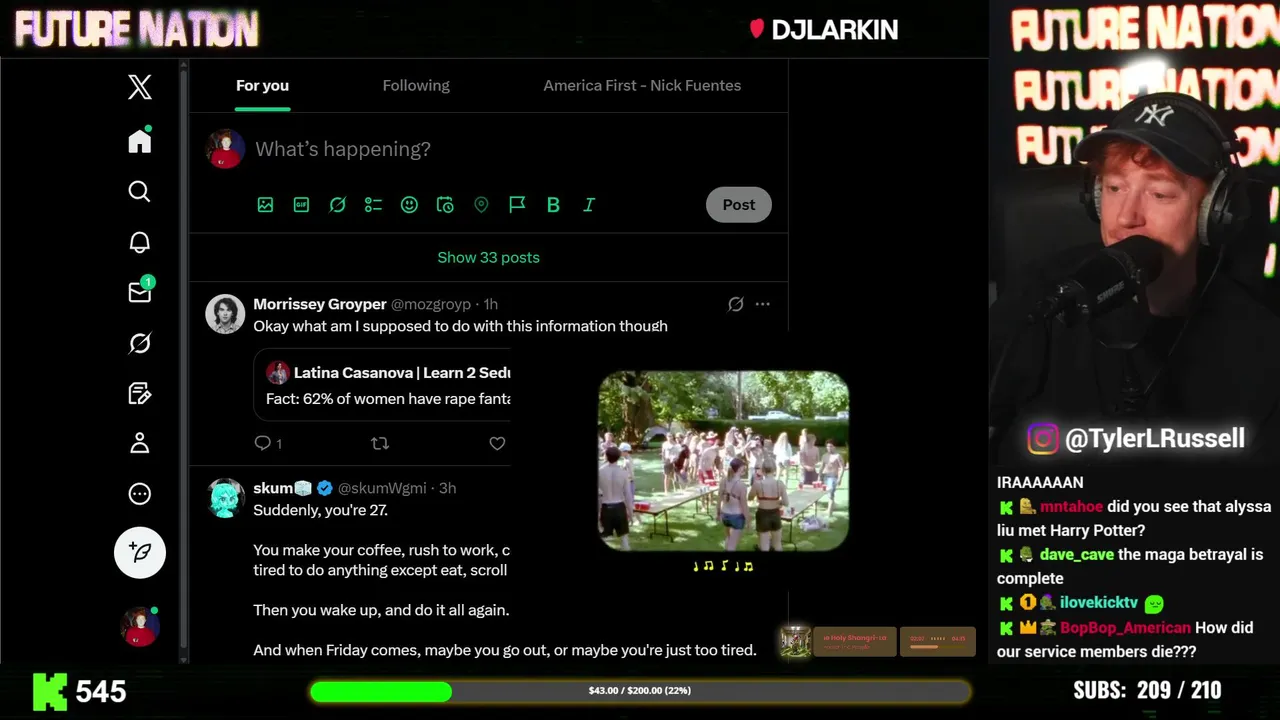1280x720 pixels.
Task: Open More options circle icon
Action: point(140,494)
